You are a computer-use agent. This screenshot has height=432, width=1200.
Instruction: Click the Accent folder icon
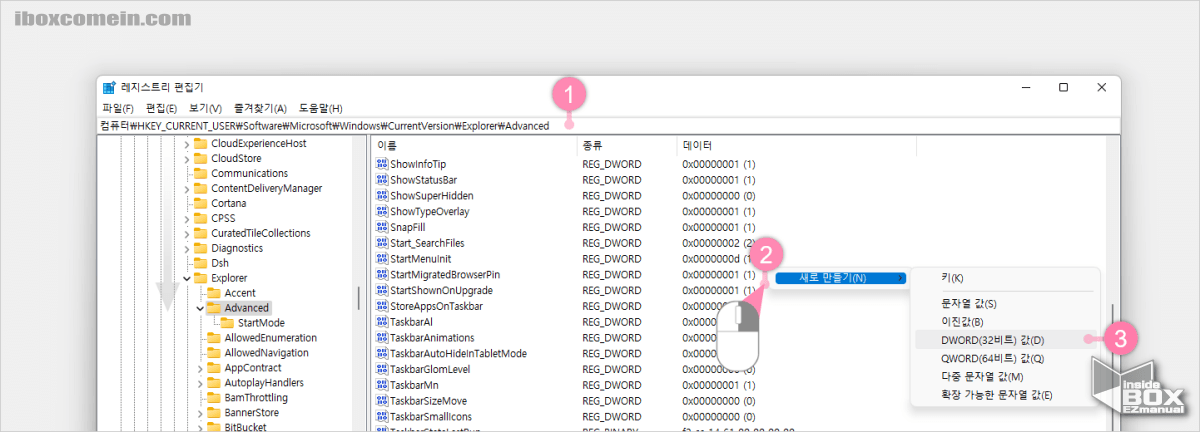(213, 293)
